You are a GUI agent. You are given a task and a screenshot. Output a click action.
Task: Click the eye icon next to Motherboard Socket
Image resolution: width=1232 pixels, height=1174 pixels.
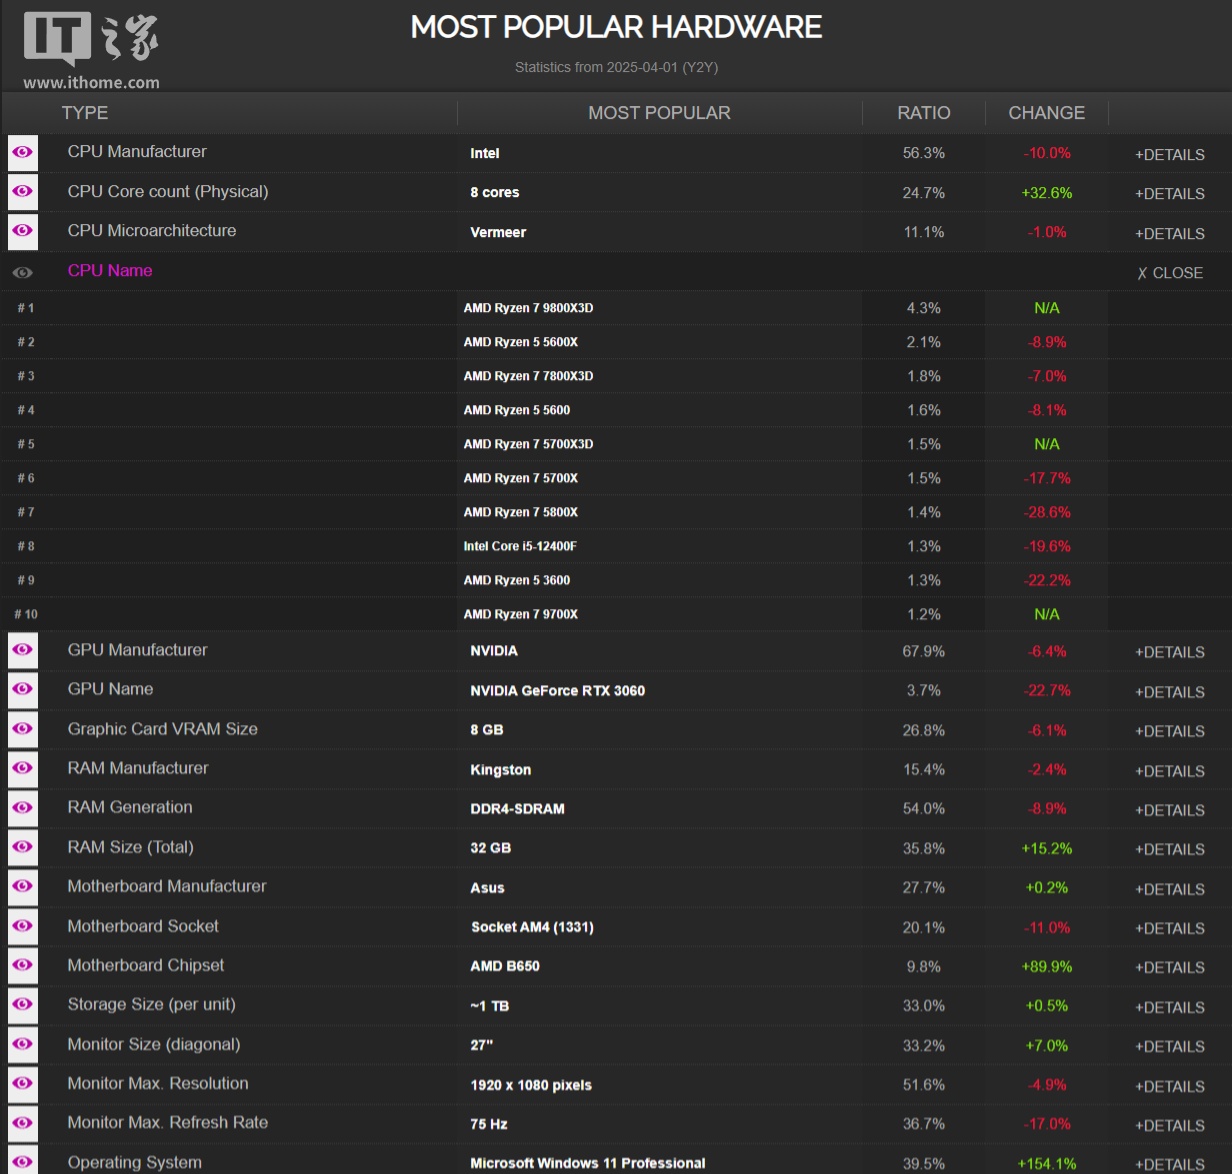pos(22,926)
